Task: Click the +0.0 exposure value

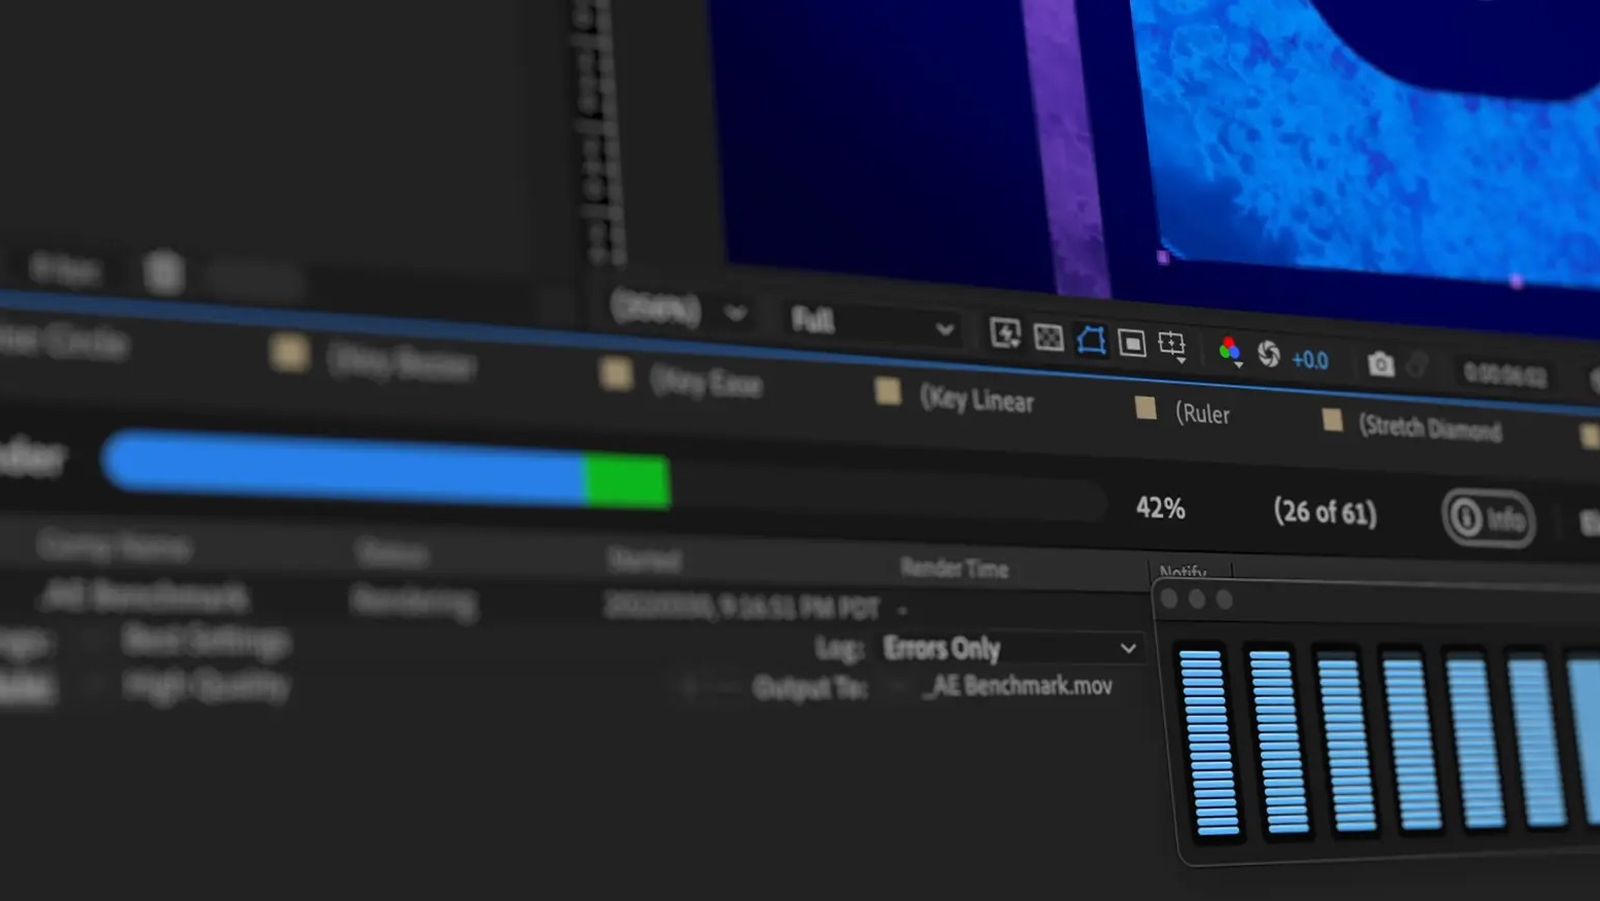Action: pos(1309,359)
